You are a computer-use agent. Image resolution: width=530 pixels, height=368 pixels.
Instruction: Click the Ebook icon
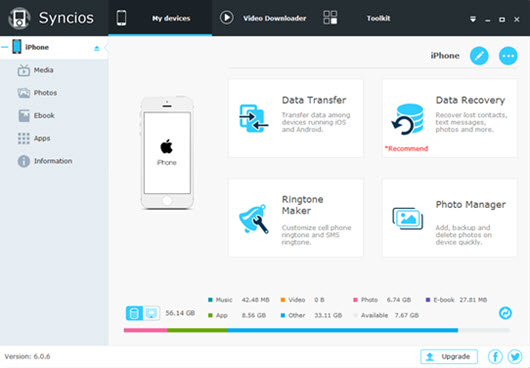click(24, 116)
